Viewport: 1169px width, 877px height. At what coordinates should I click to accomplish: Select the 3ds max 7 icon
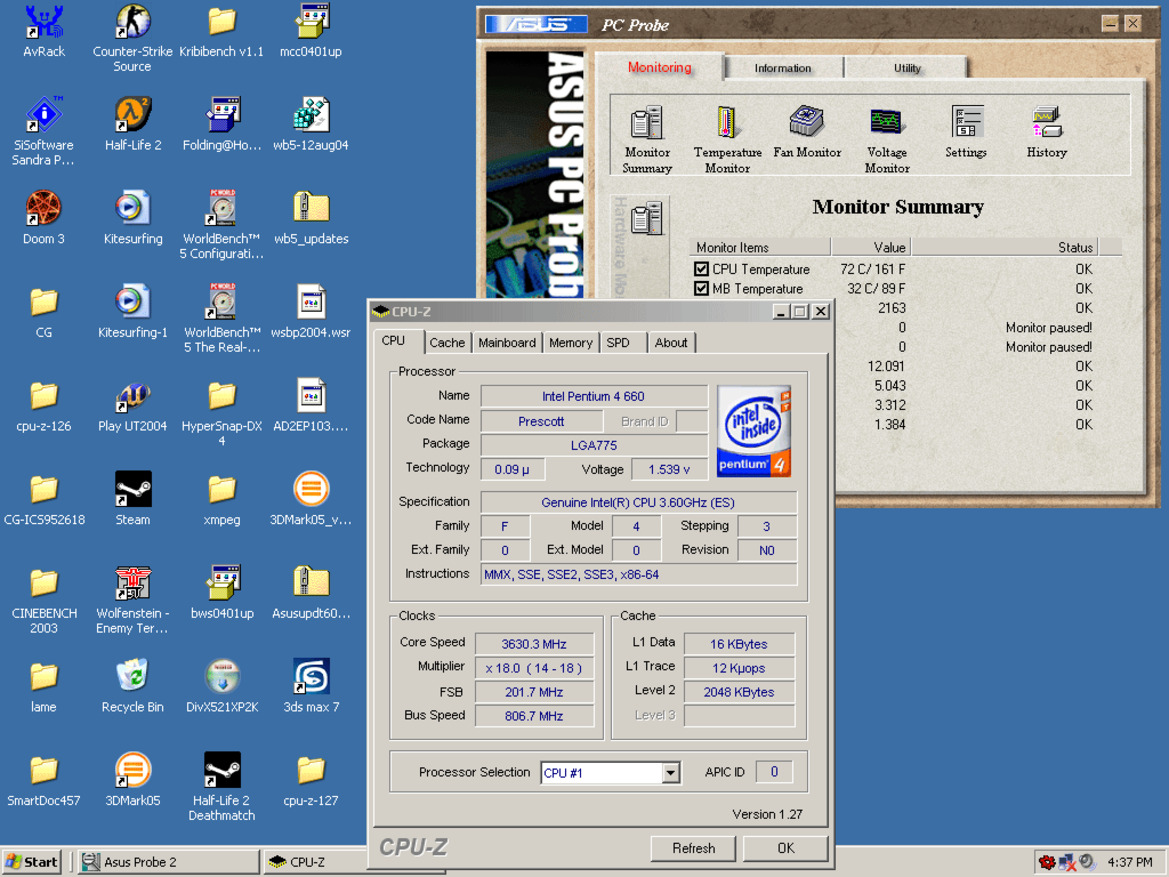311,686
